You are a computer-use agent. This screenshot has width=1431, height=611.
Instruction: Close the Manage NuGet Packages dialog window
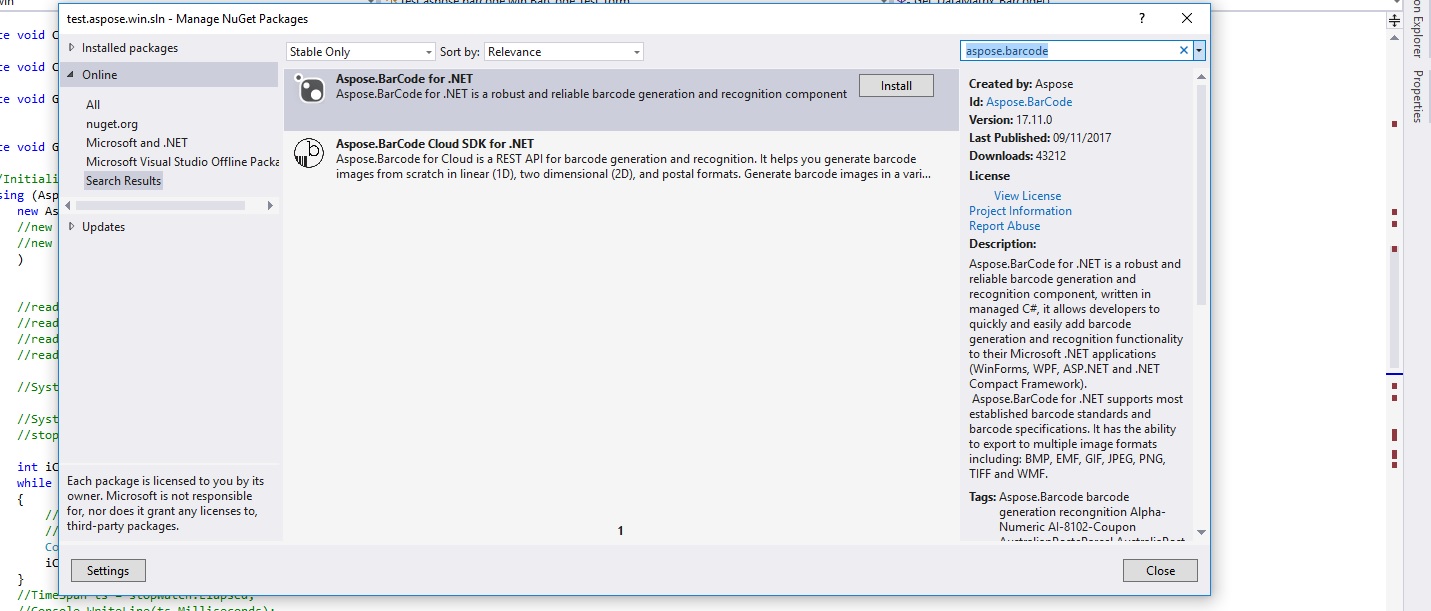tap(1186, 19)
